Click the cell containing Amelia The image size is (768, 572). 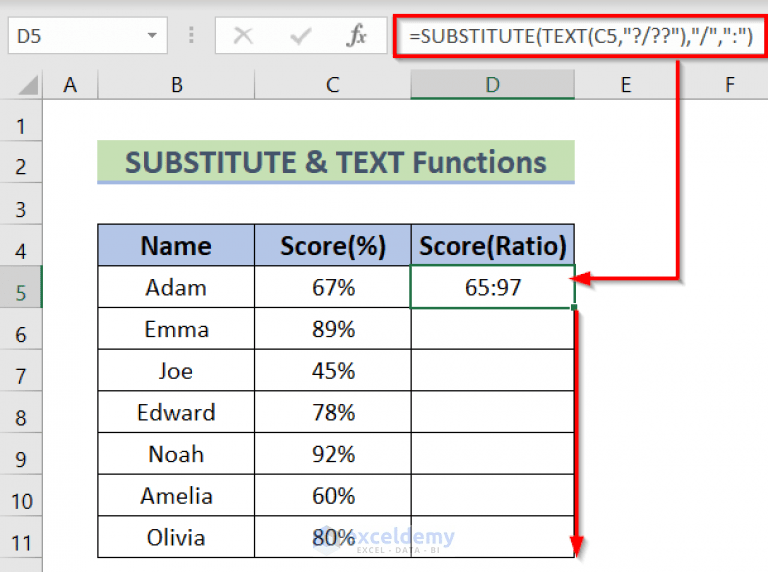click(176, 495)
